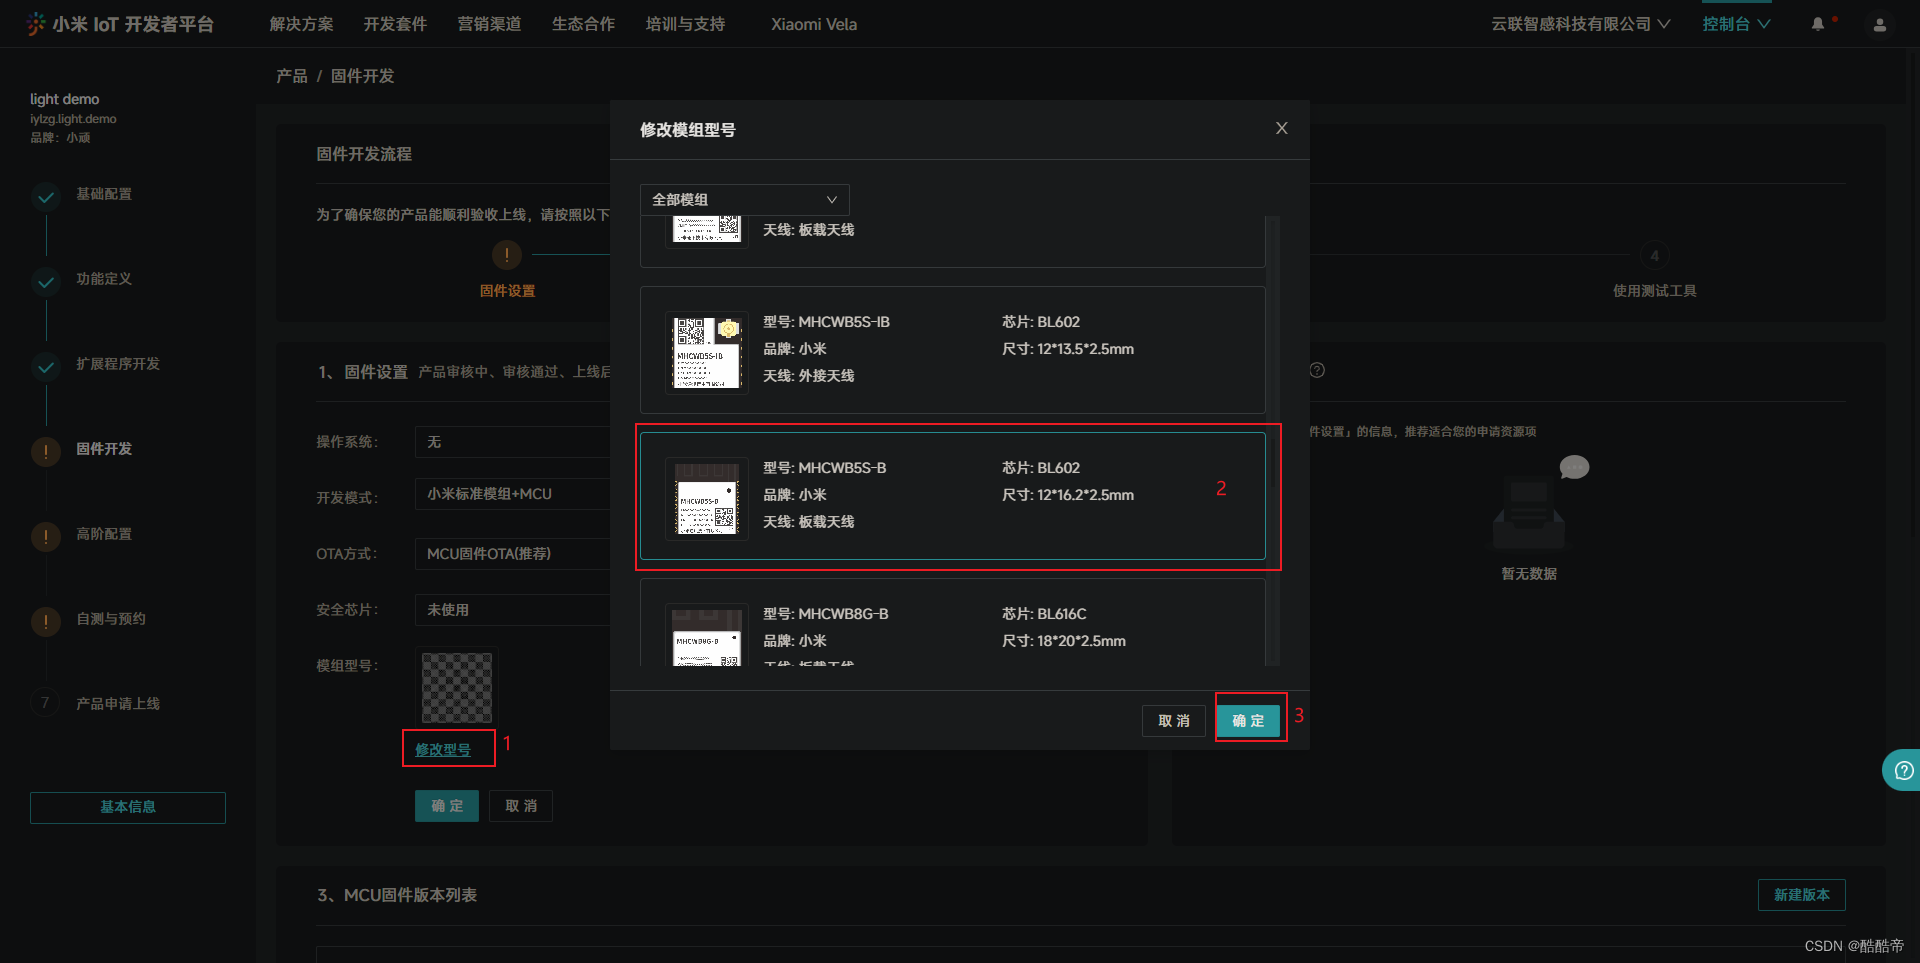Screen dimensions: 1920x963
Task: Click the step 7 number icon
Action: (45, 703)
